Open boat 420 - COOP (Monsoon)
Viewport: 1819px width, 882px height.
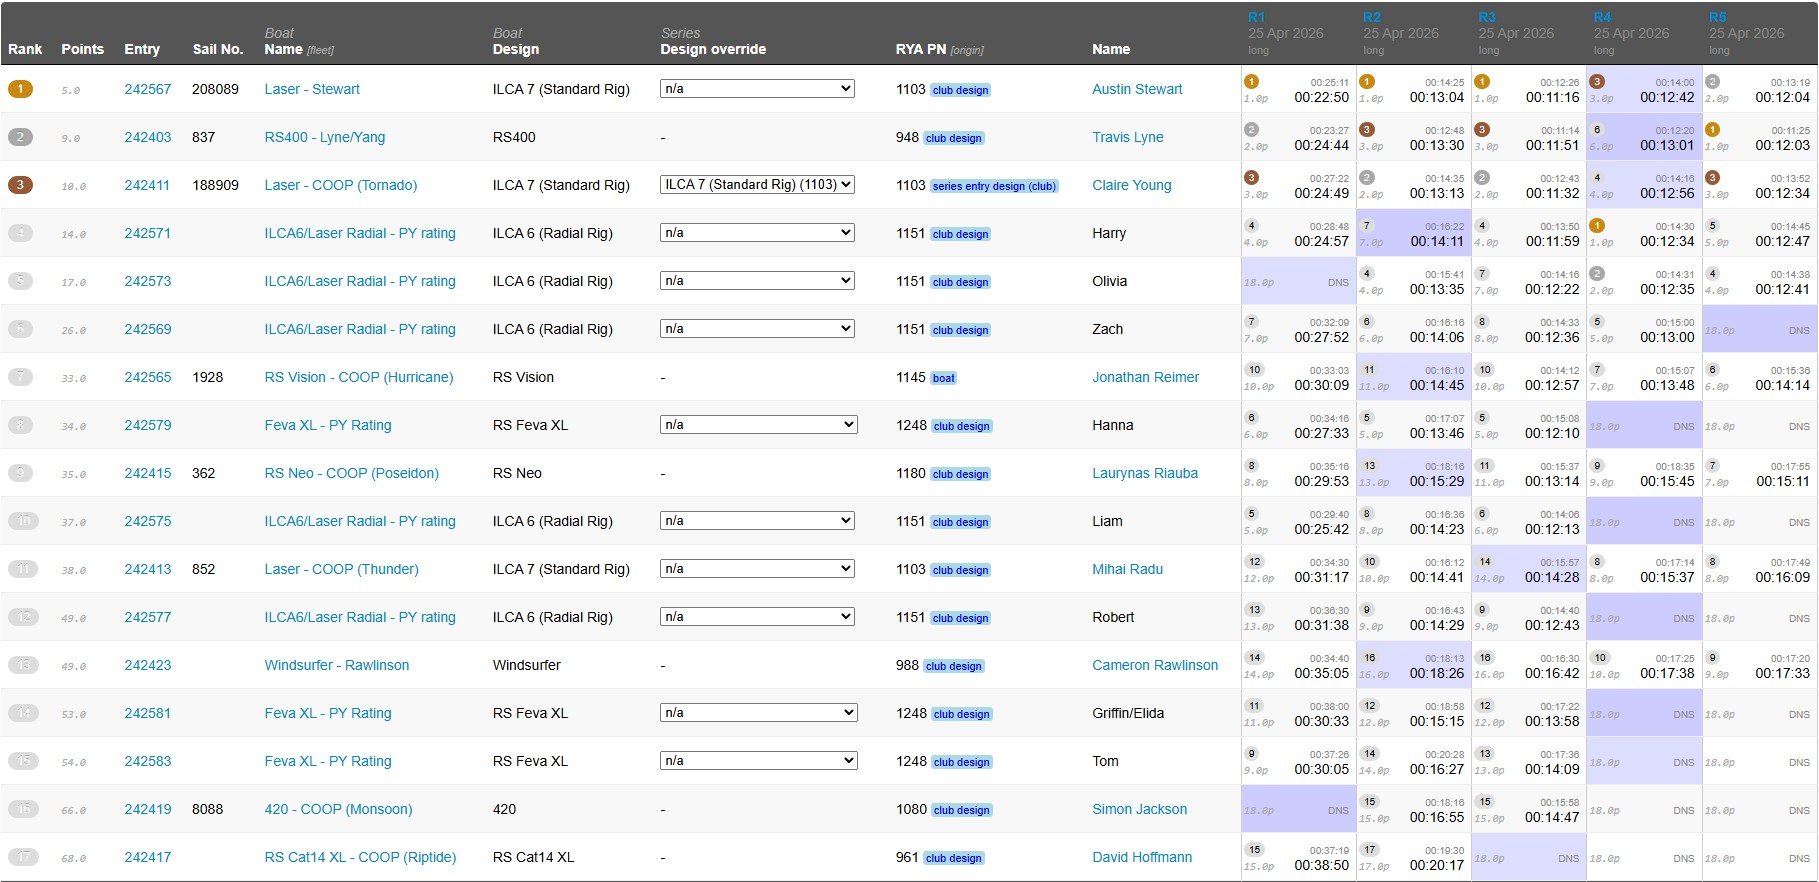point(338,809)
